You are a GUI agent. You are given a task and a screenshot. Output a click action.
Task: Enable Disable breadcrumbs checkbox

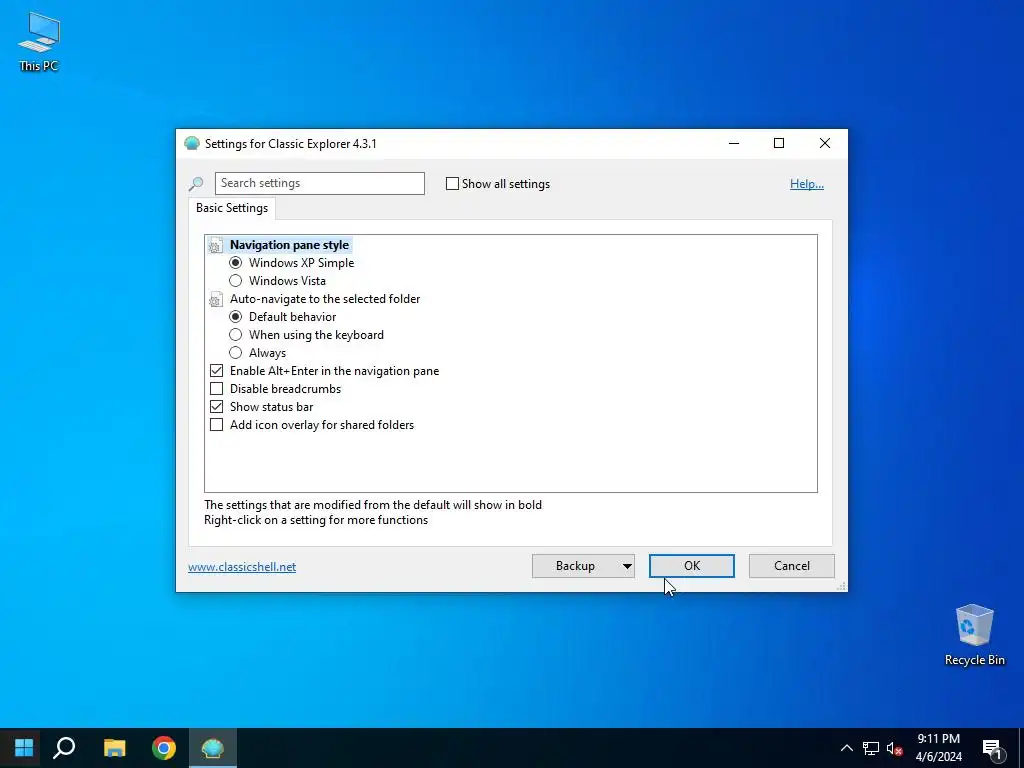pos(216,389)
